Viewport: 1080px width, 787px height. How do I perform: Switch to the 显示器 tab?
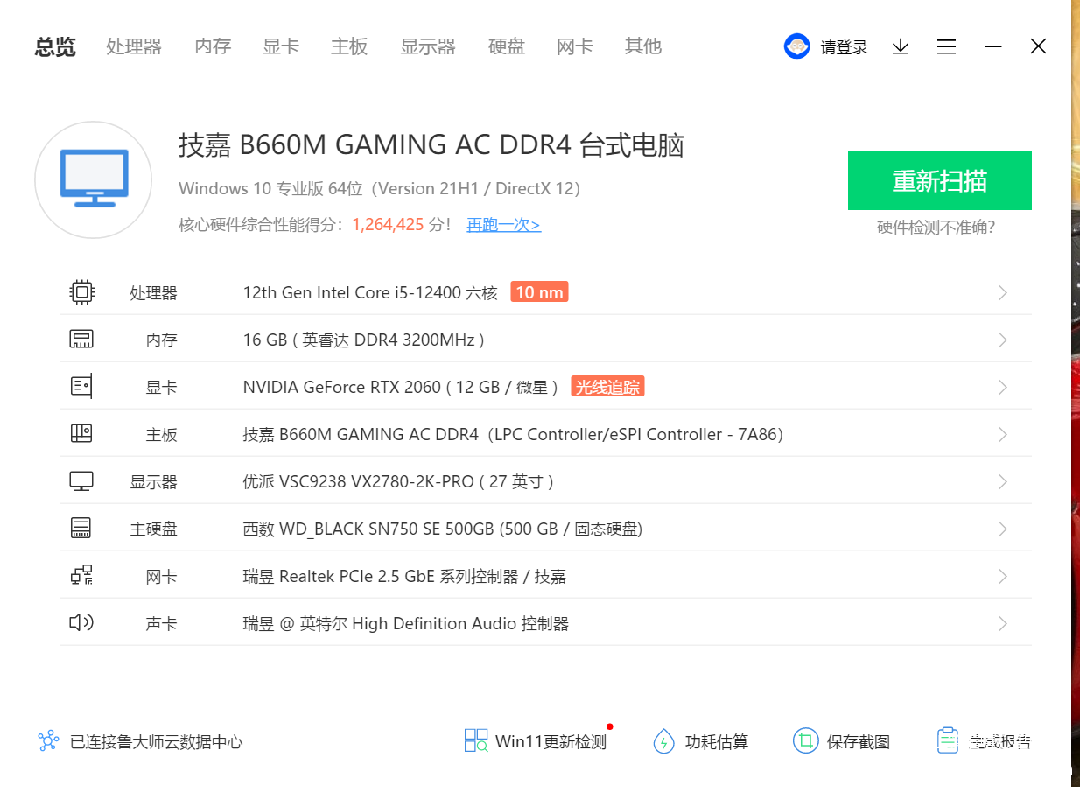pos(428,46)
